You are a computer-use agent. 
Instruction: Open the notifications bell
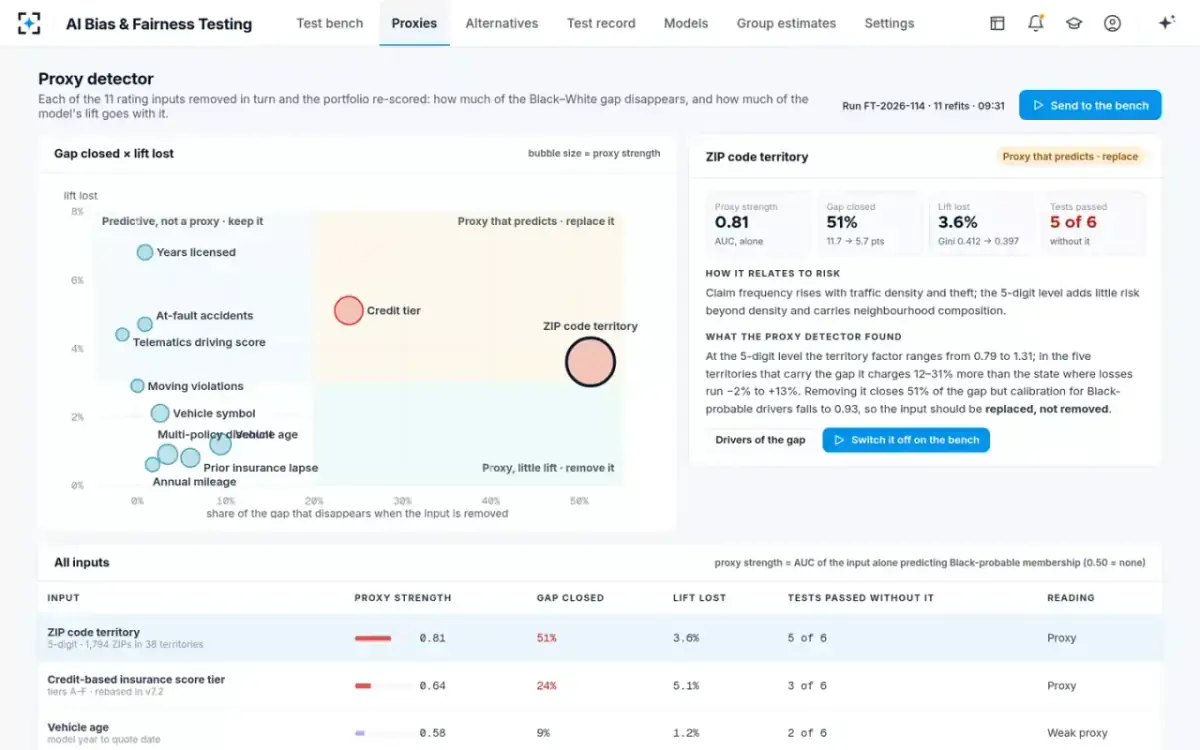1036,23
